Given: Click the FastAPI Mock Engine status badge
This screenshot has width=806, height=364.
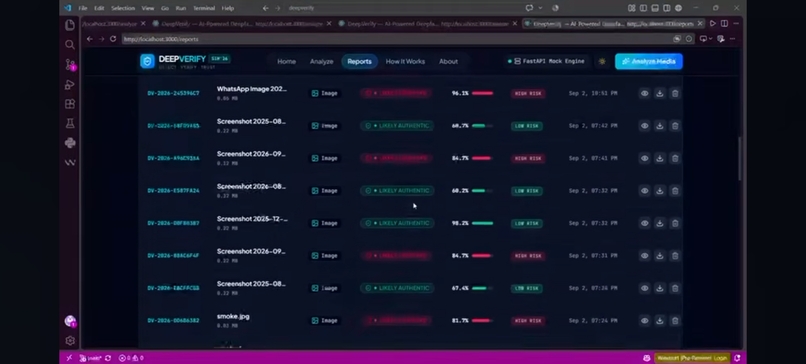Looking at the screenshot, I should [546, 61].
